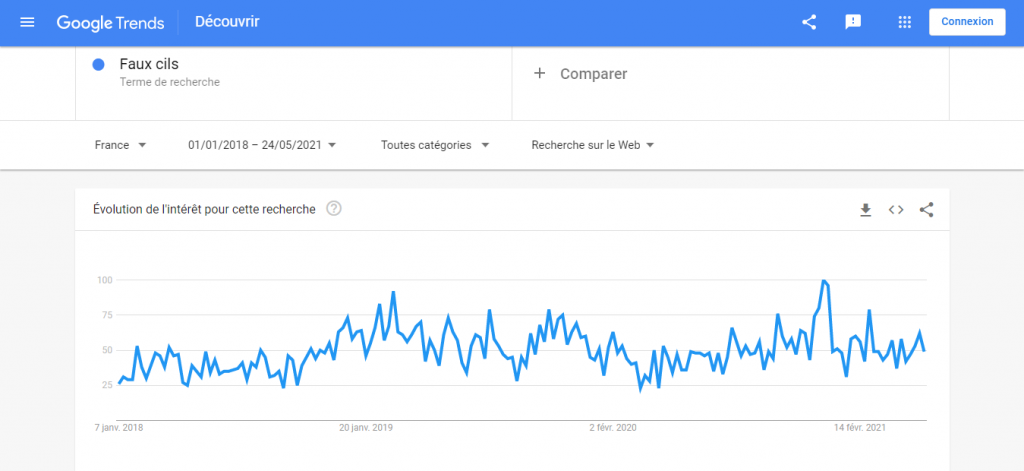Open the hamburger main menu
Screen dimensions: 1024x471
[27, 22]
